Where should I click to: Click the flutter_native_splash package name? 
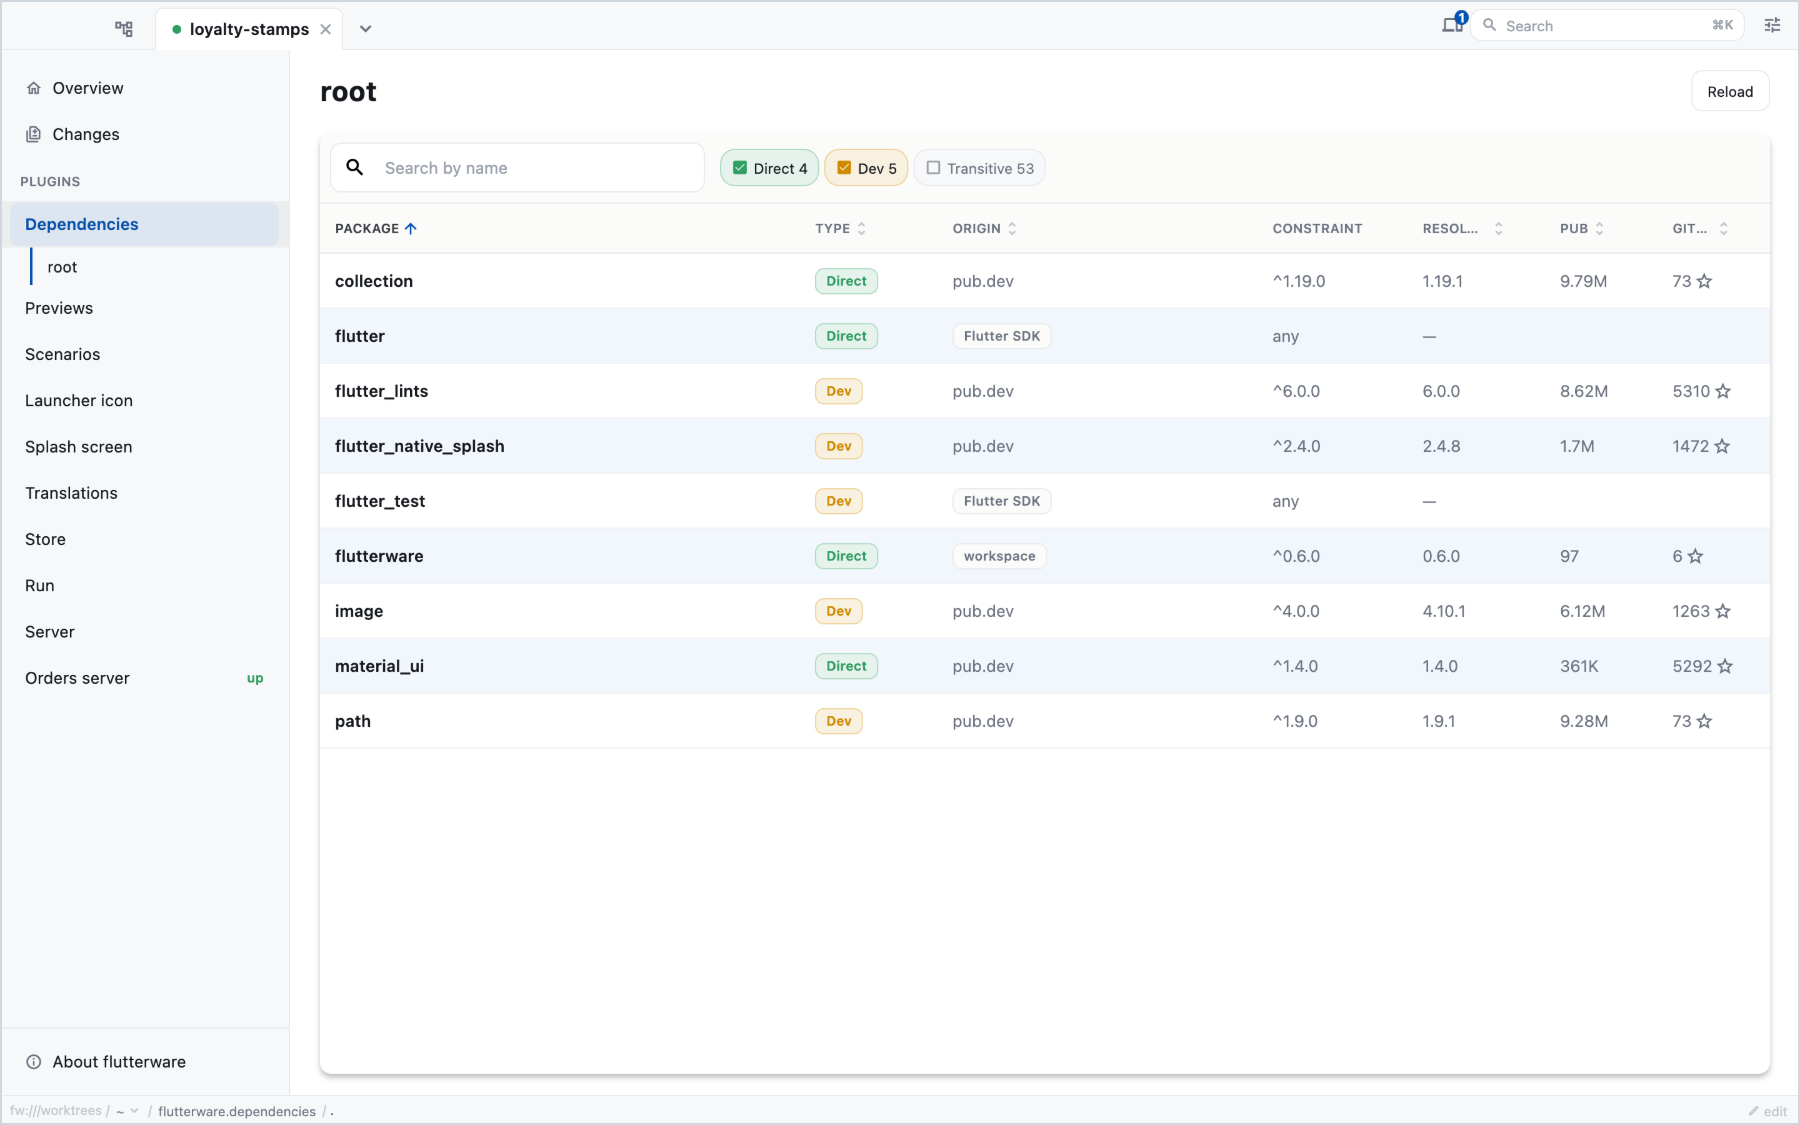(x=420, y=446)
